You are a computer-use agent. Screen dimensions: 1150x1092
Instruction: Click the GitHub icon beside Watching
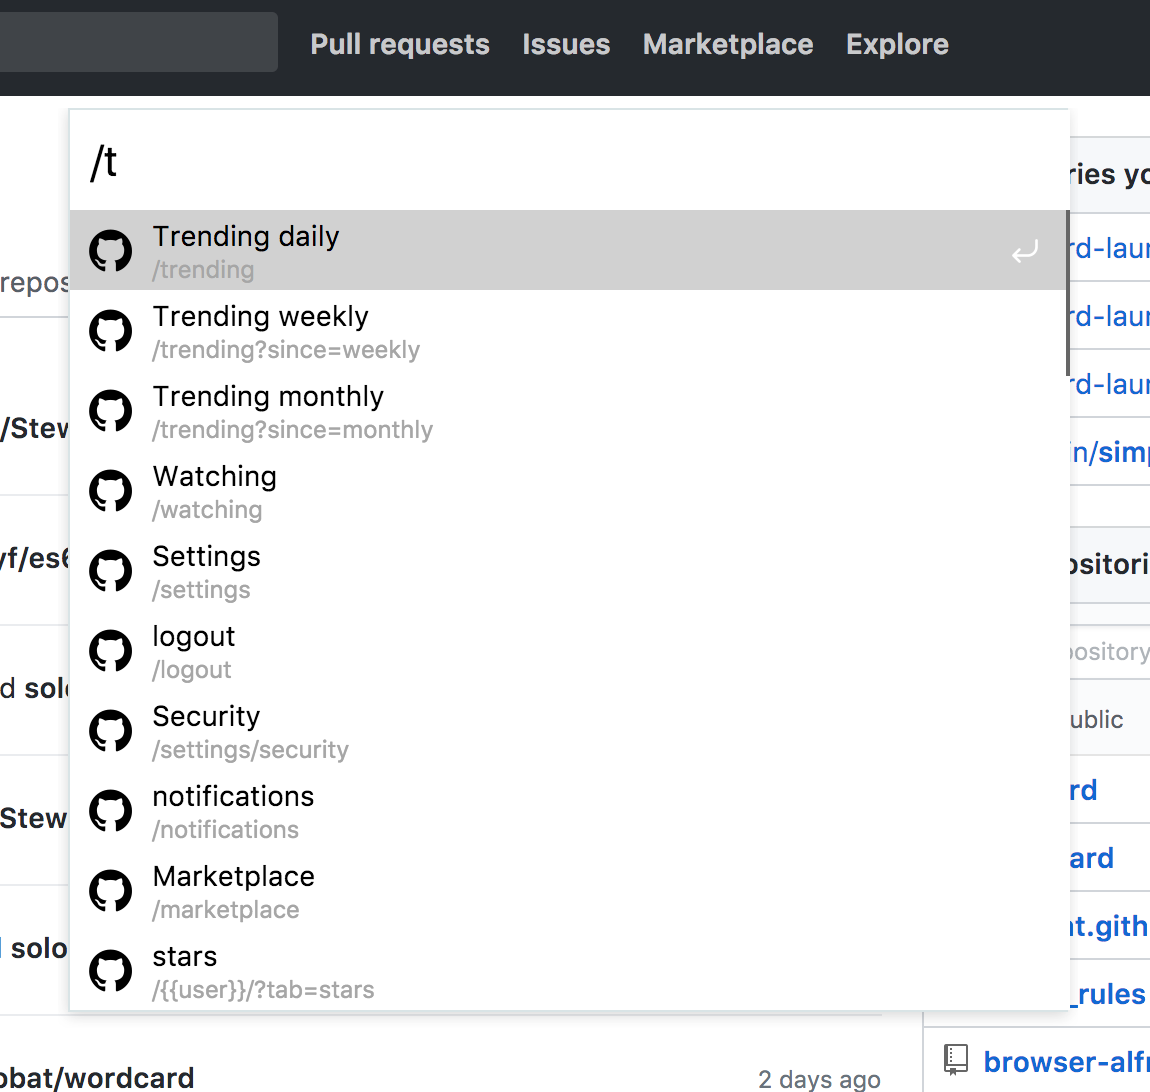[x=111, y=491]
